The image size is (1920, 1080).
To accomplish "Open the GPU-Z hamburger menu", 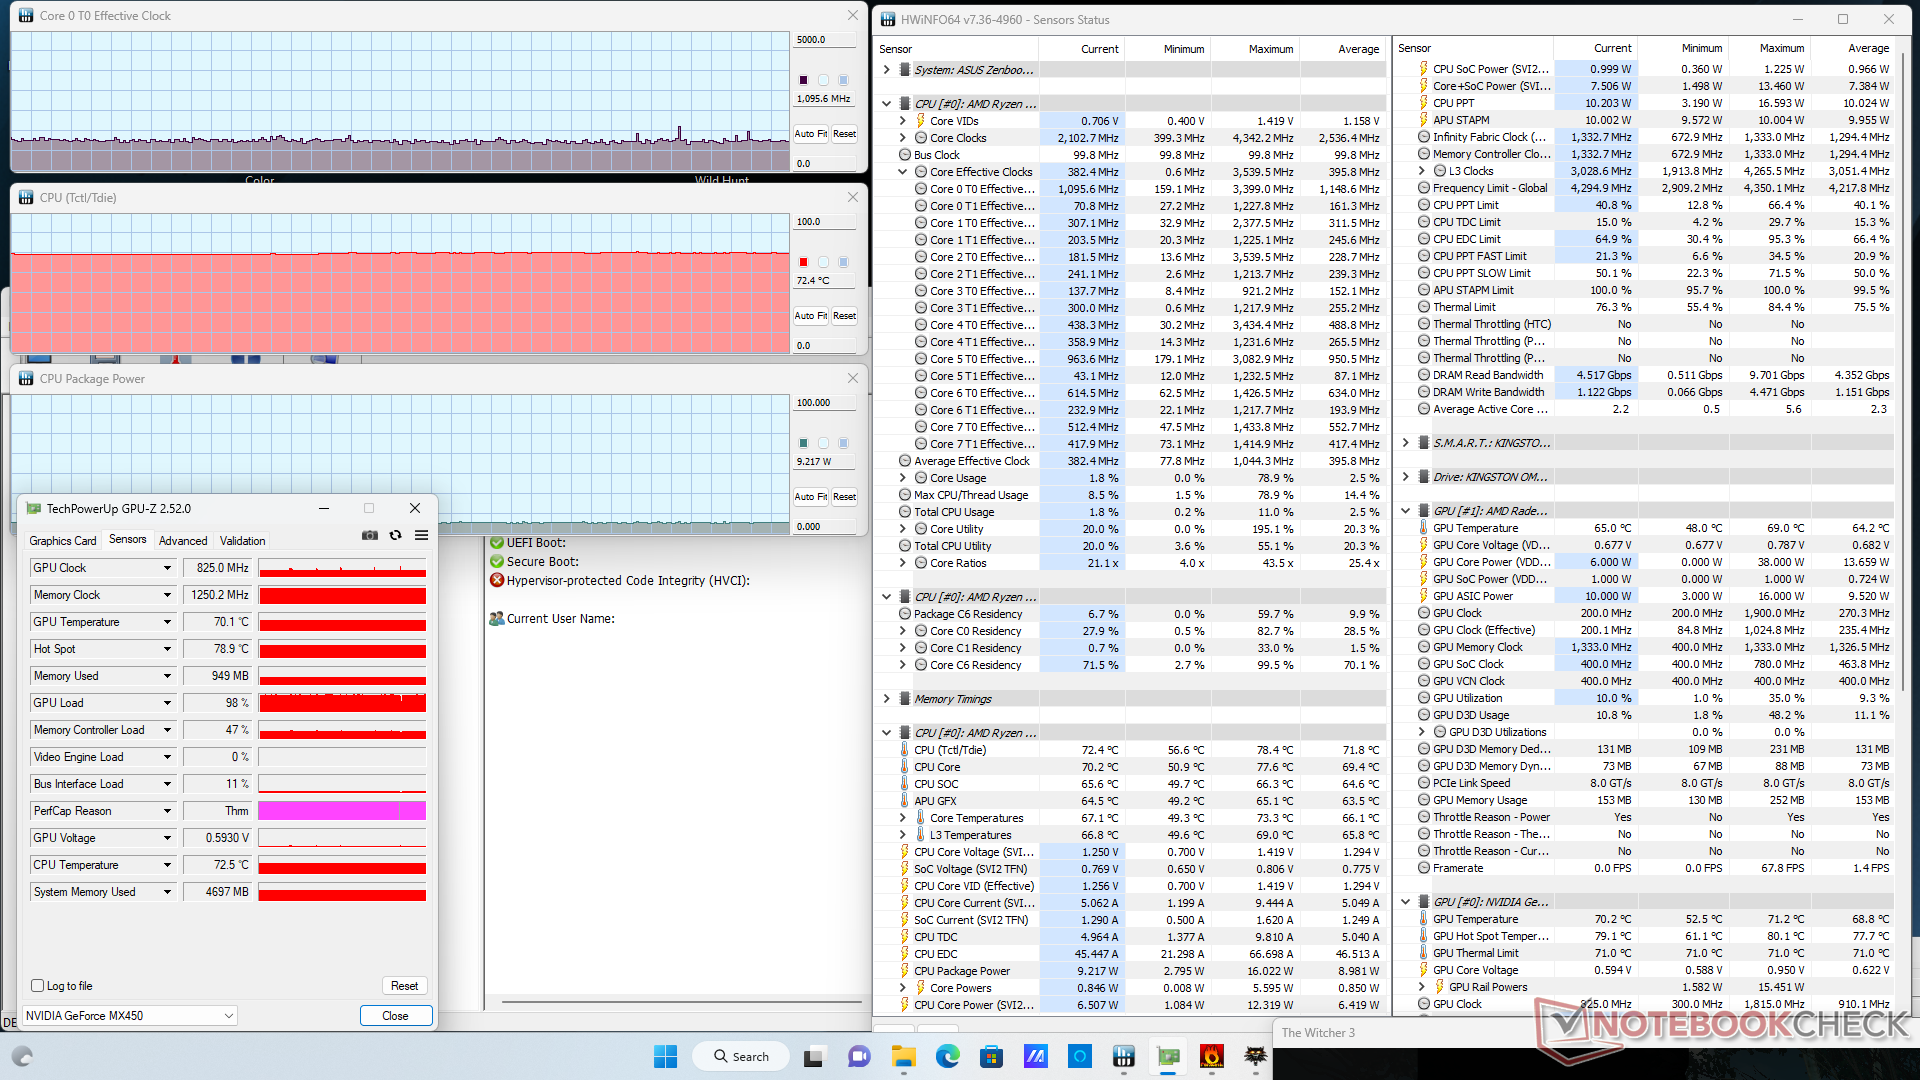I will pyautogui.click(x=422, y=535).
